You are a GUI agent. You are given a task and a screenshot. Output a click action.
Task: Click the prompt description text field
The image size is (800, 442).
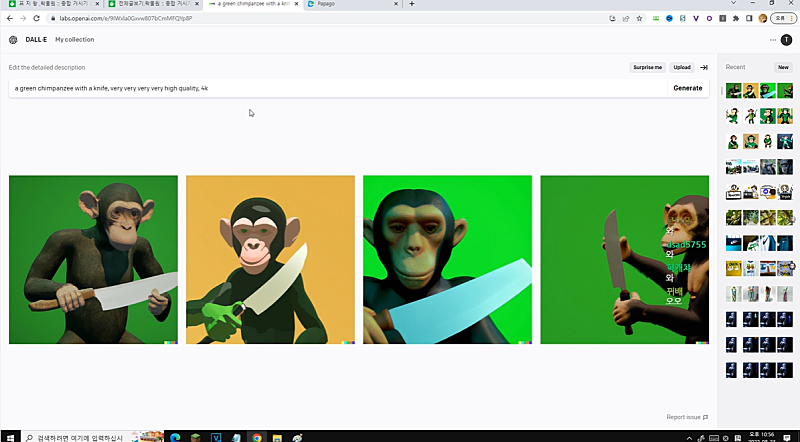[335, 88]
